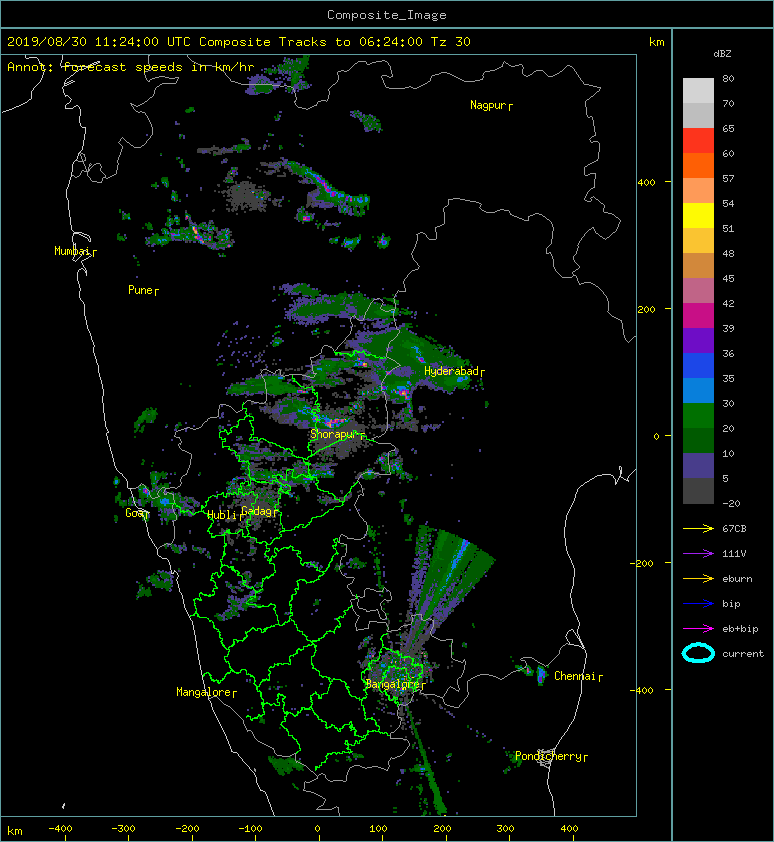The image size is (774, 842).
Task: Click -100 on the bottom axis
Action: coord(250,829)
